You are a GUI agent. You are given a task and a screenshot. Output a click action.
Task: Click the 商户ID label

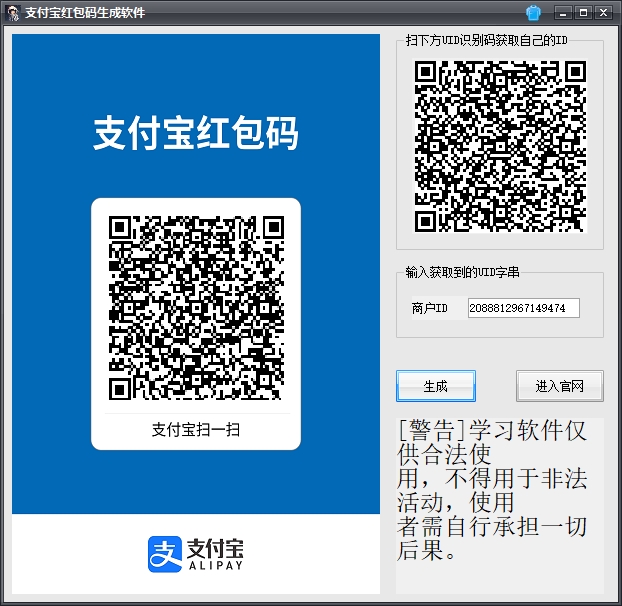(x=430, y=308)
